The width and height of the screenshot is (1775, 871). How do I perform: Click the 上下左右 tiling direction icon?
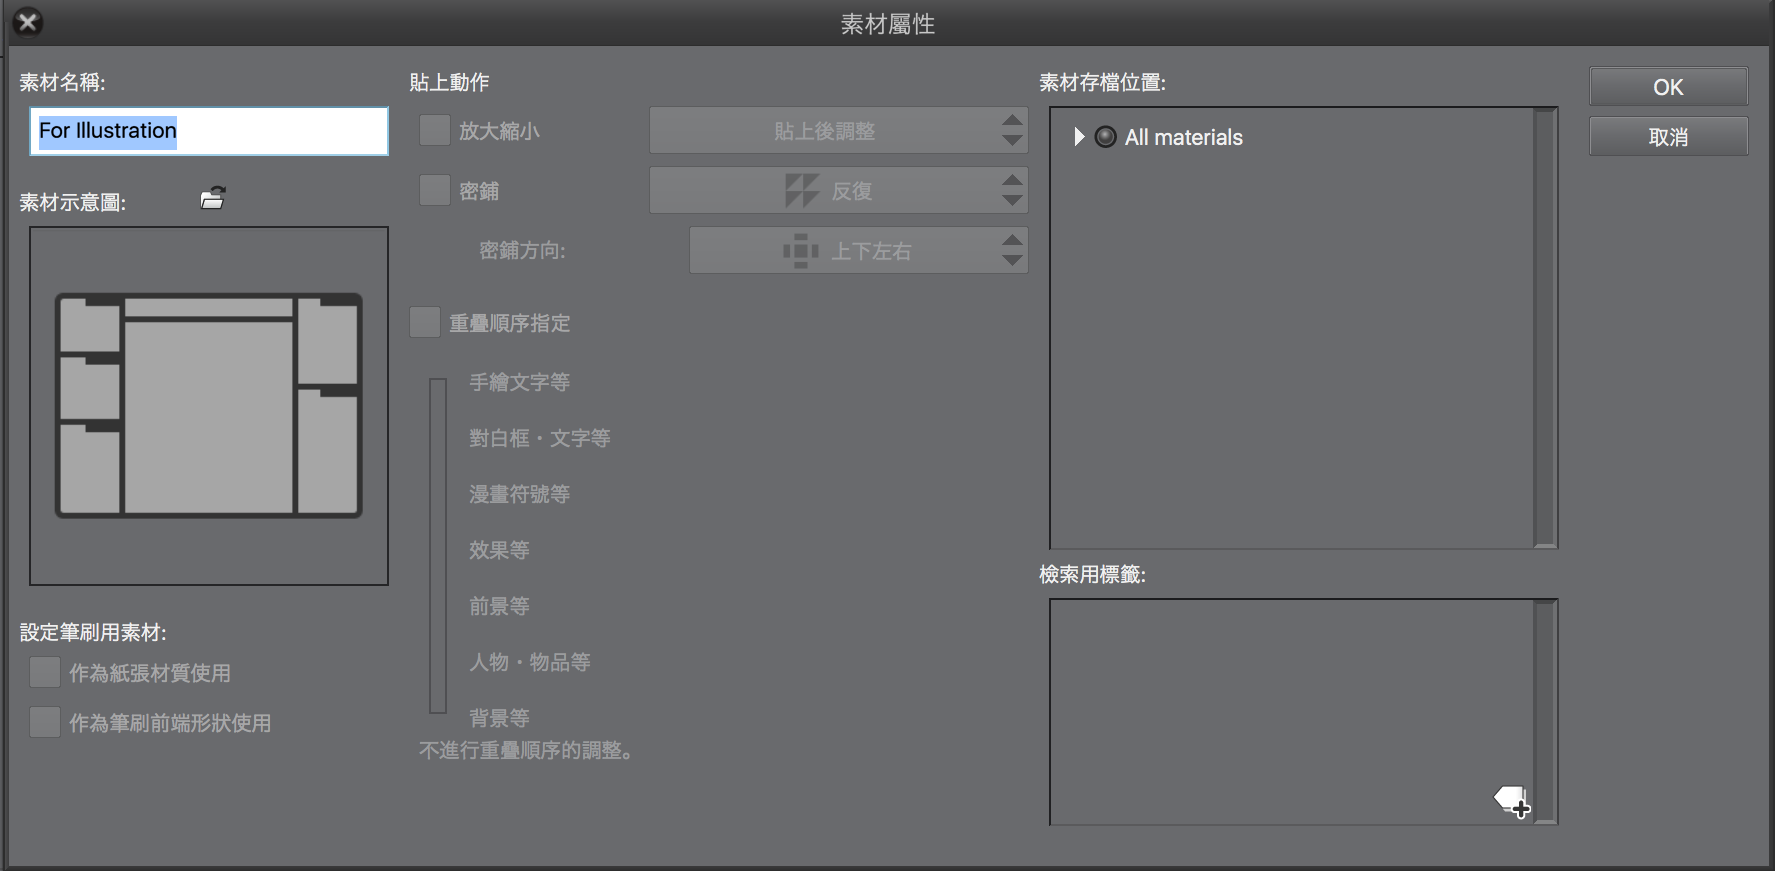tap(800, 251)
